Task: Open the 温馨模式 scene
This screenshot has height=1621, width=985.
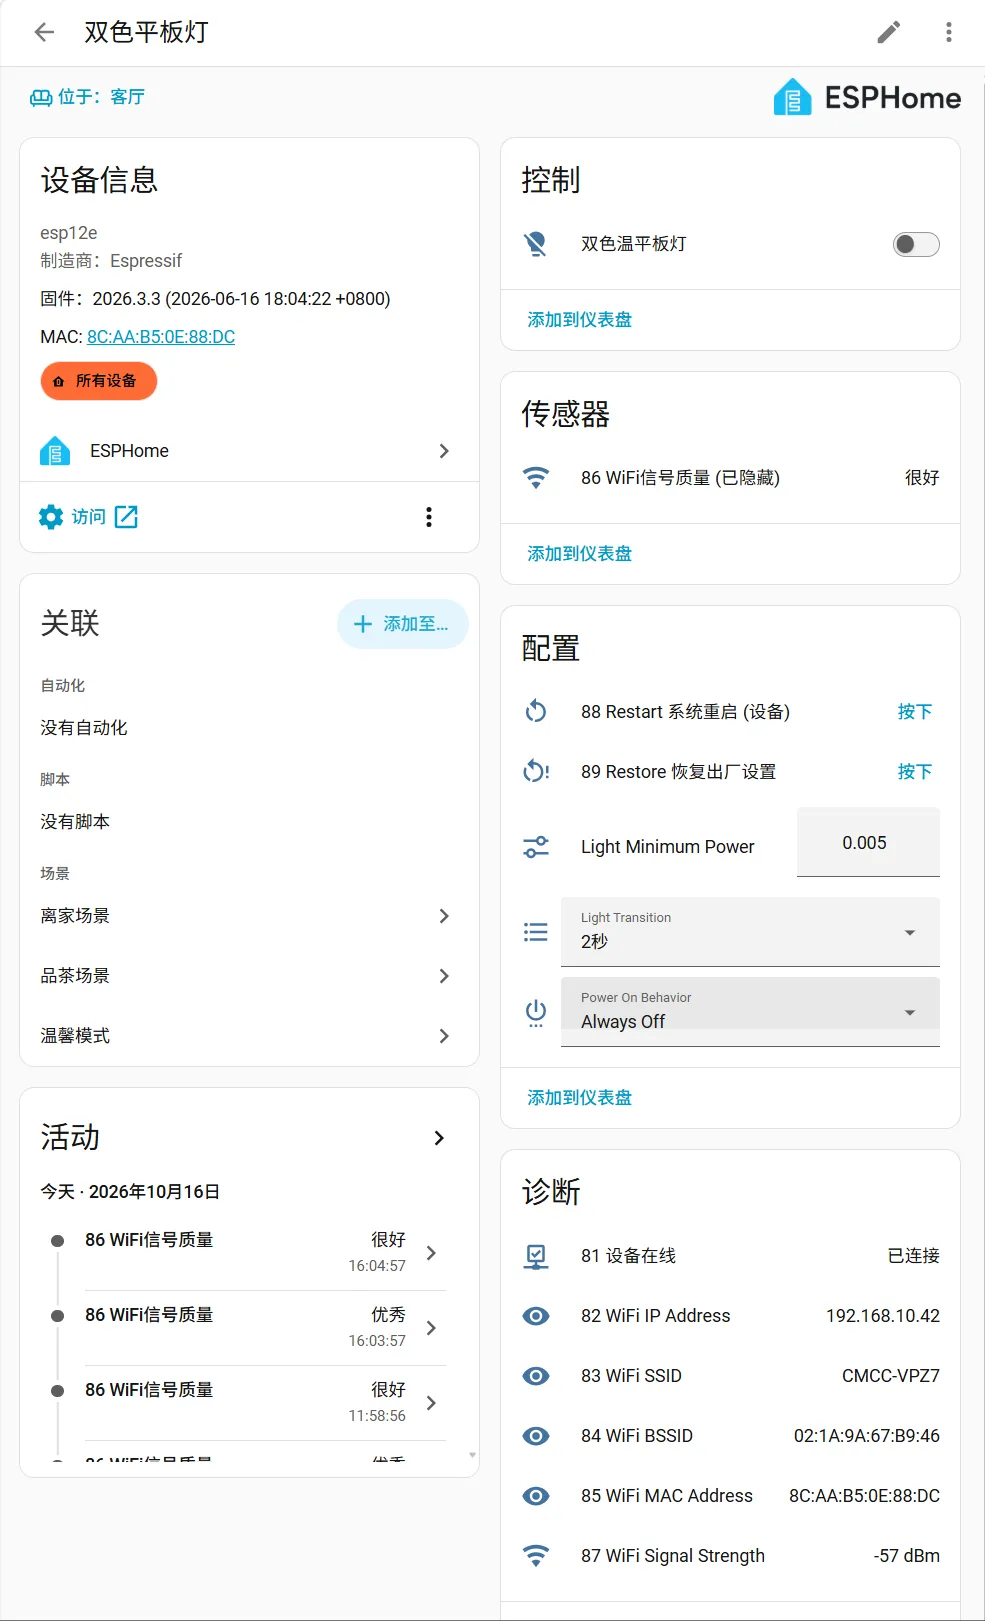Action: (249, 1036)
